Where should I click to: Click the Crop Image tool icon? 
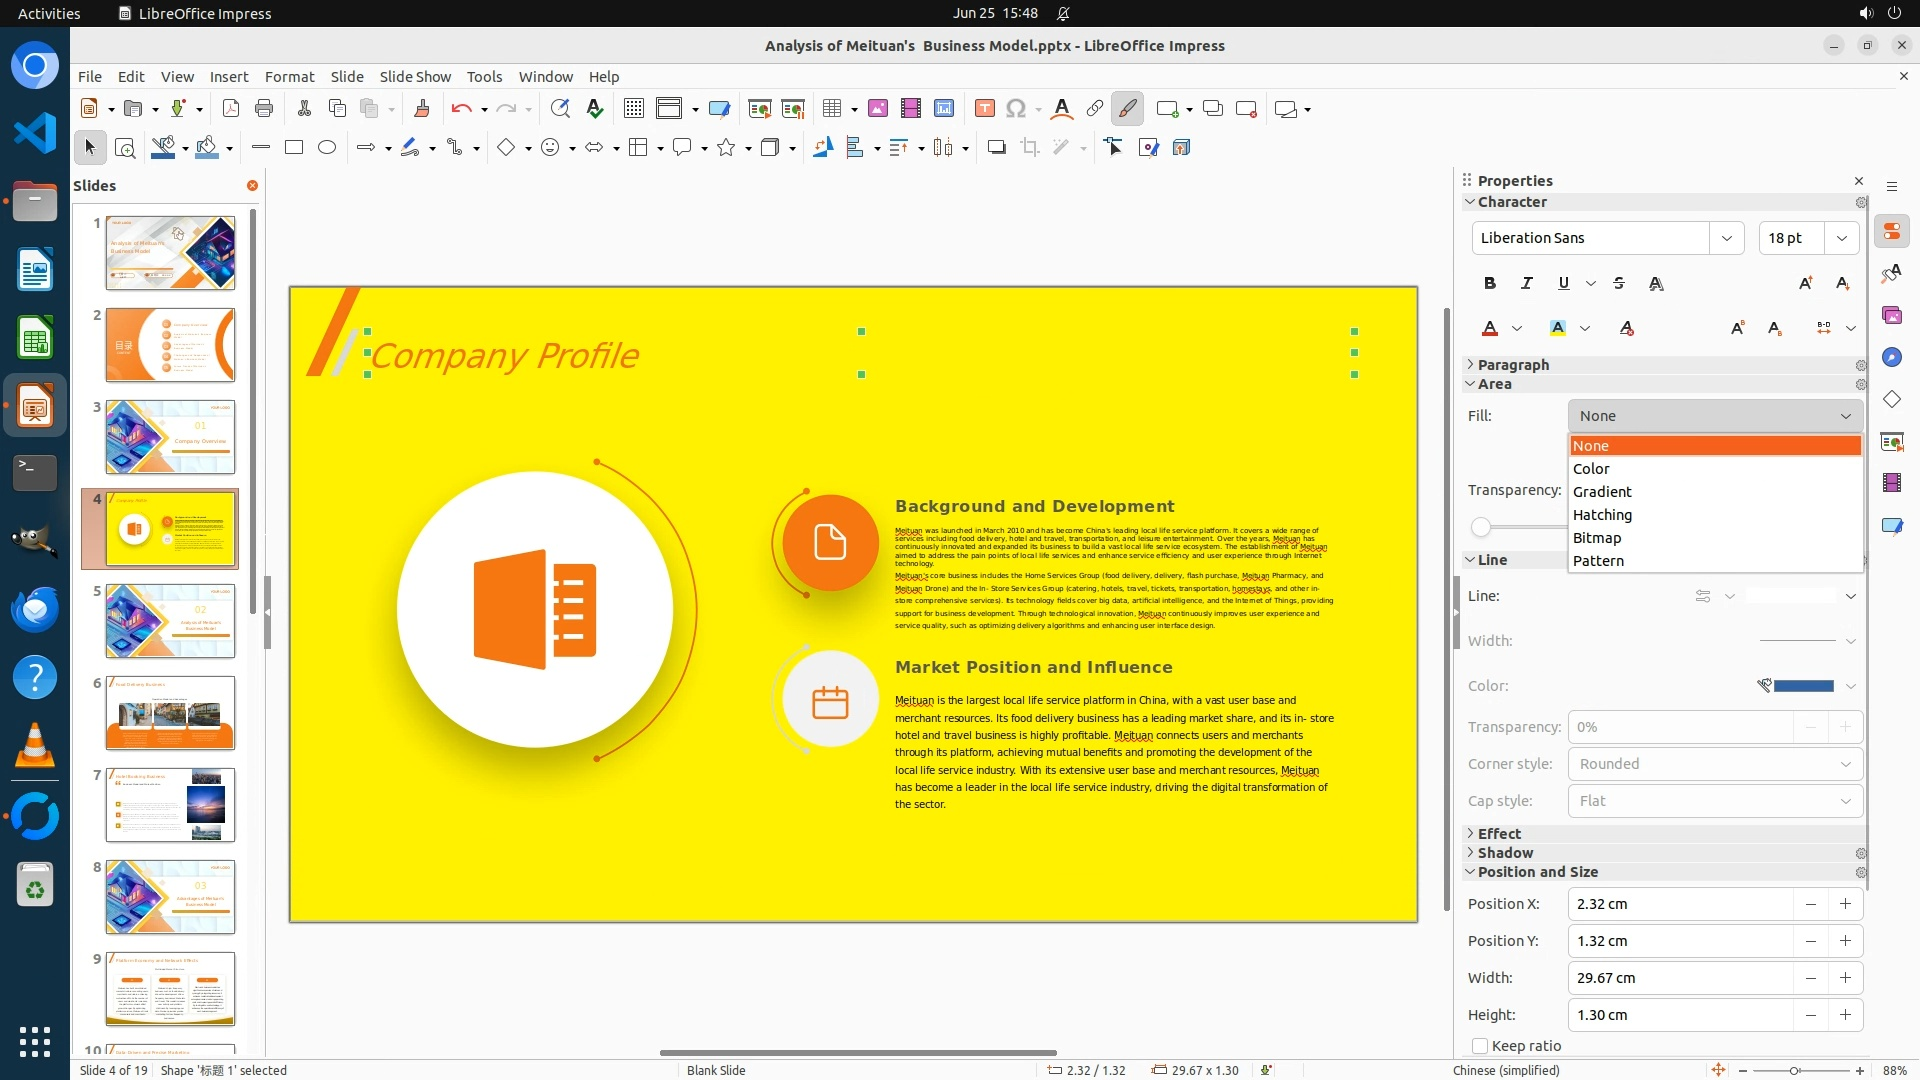pyautogui.click(x=1029, y=148)
